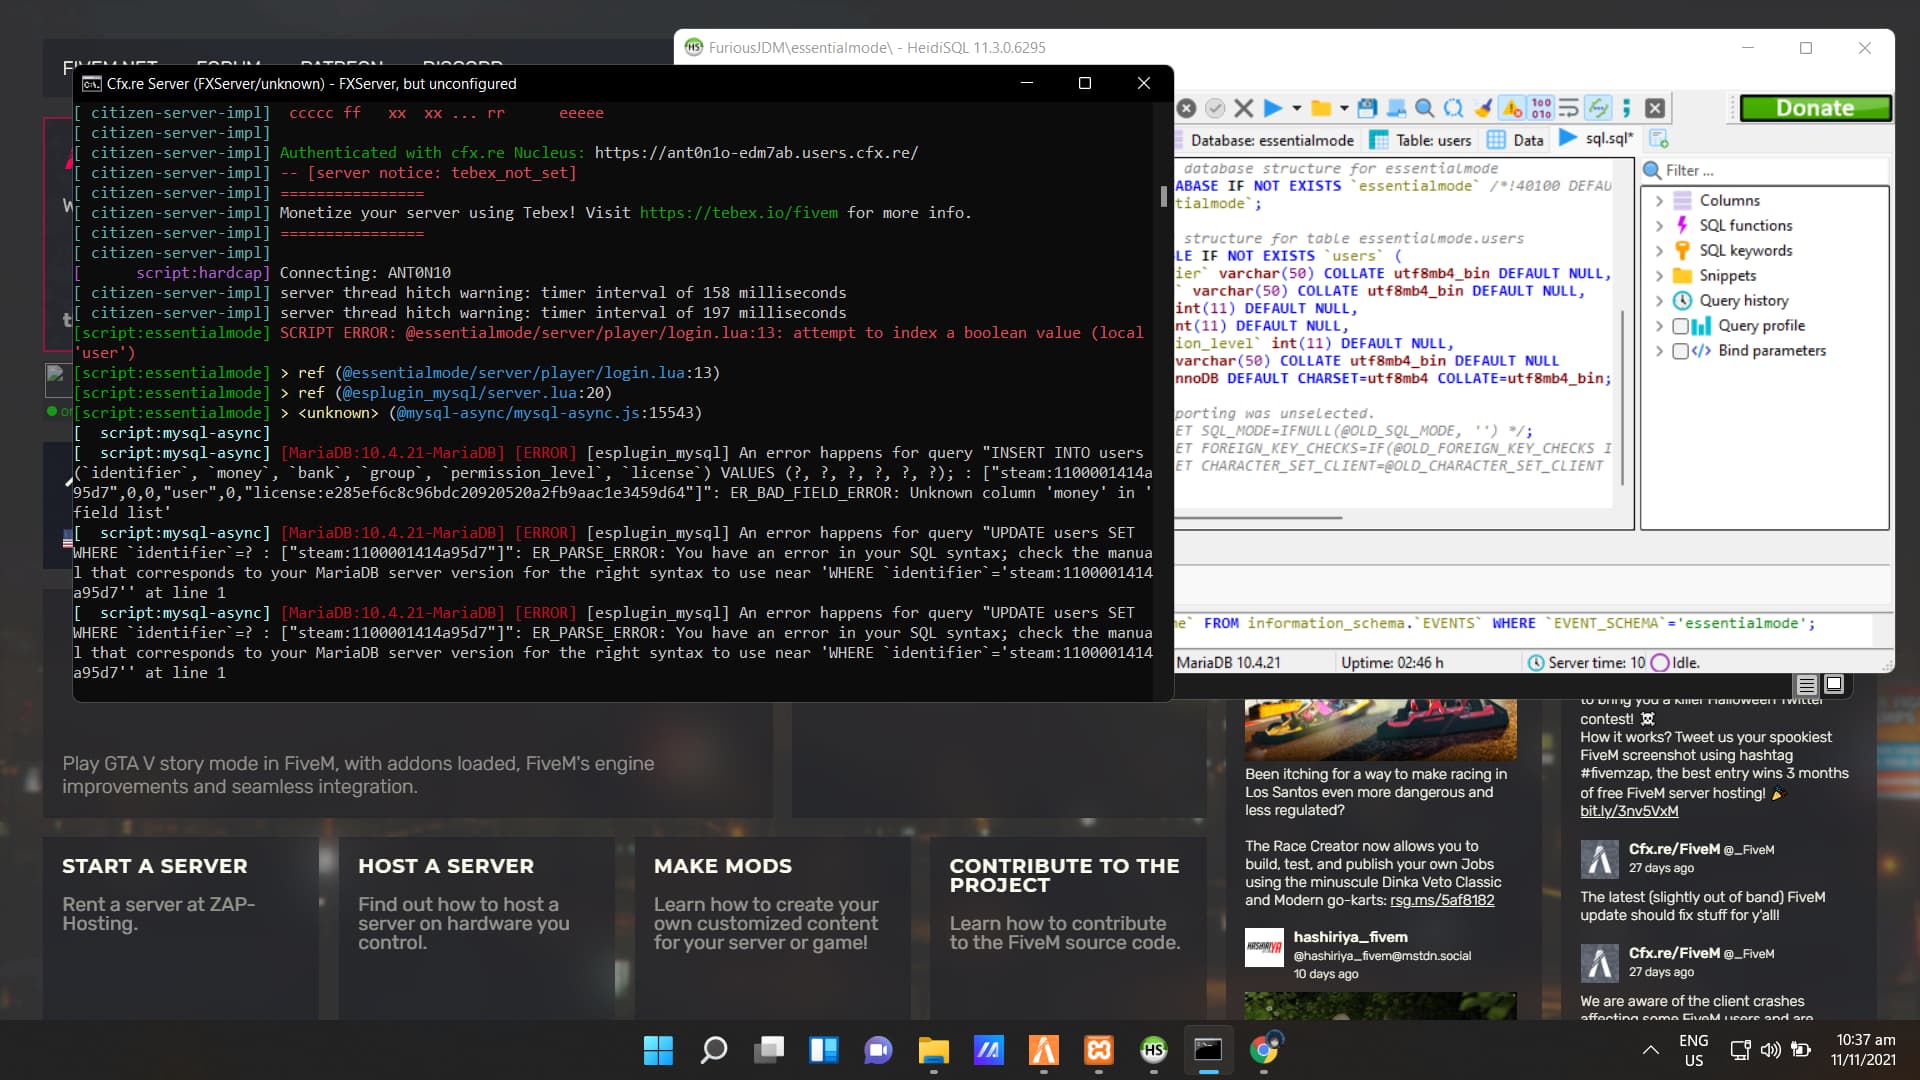
Task: Open the new query tab icon beside sql.sql*
Action: 1659,139
